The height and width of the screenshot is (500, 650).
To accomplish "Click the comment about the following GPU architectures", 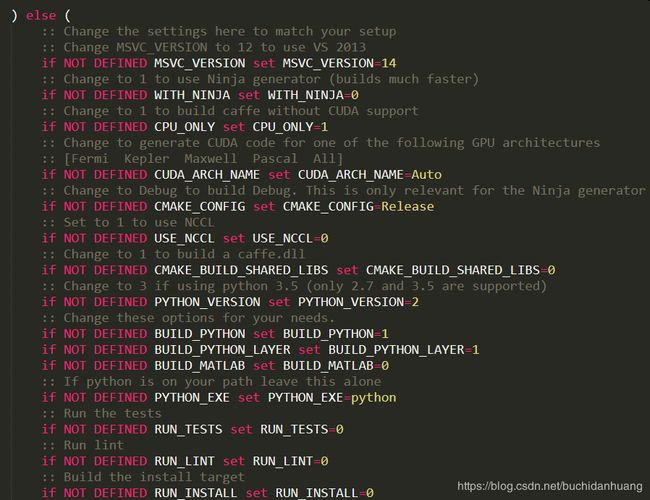I will [x=321, y=143].
